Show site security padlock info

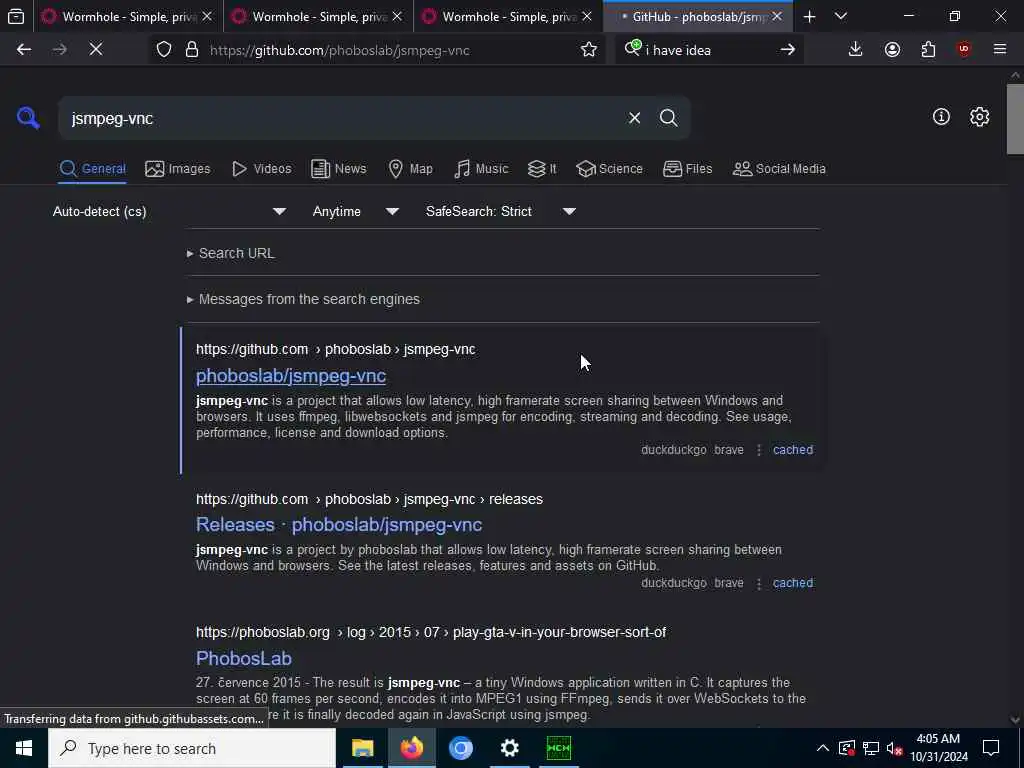pos(192,50)
